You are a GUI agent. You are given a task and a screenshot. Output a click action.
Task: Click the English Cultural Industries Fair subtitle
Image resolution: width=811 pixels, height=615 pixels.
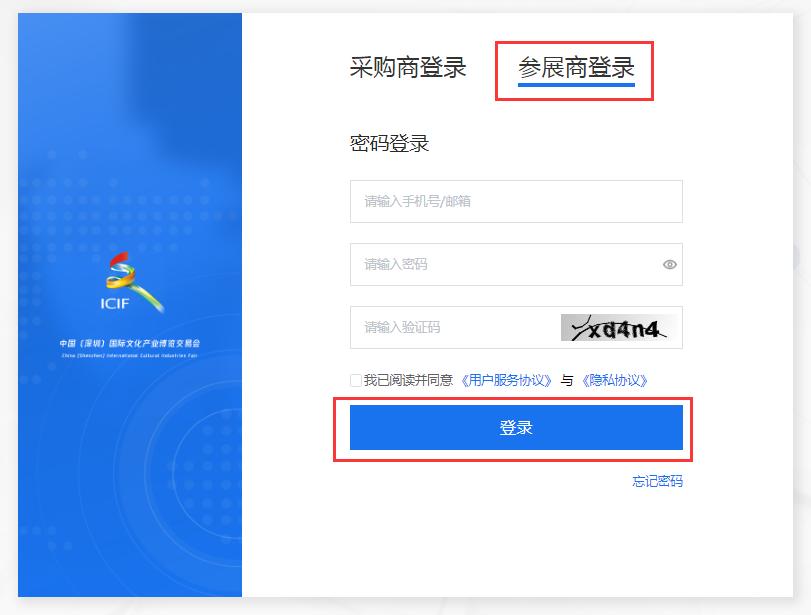[129, 356]
